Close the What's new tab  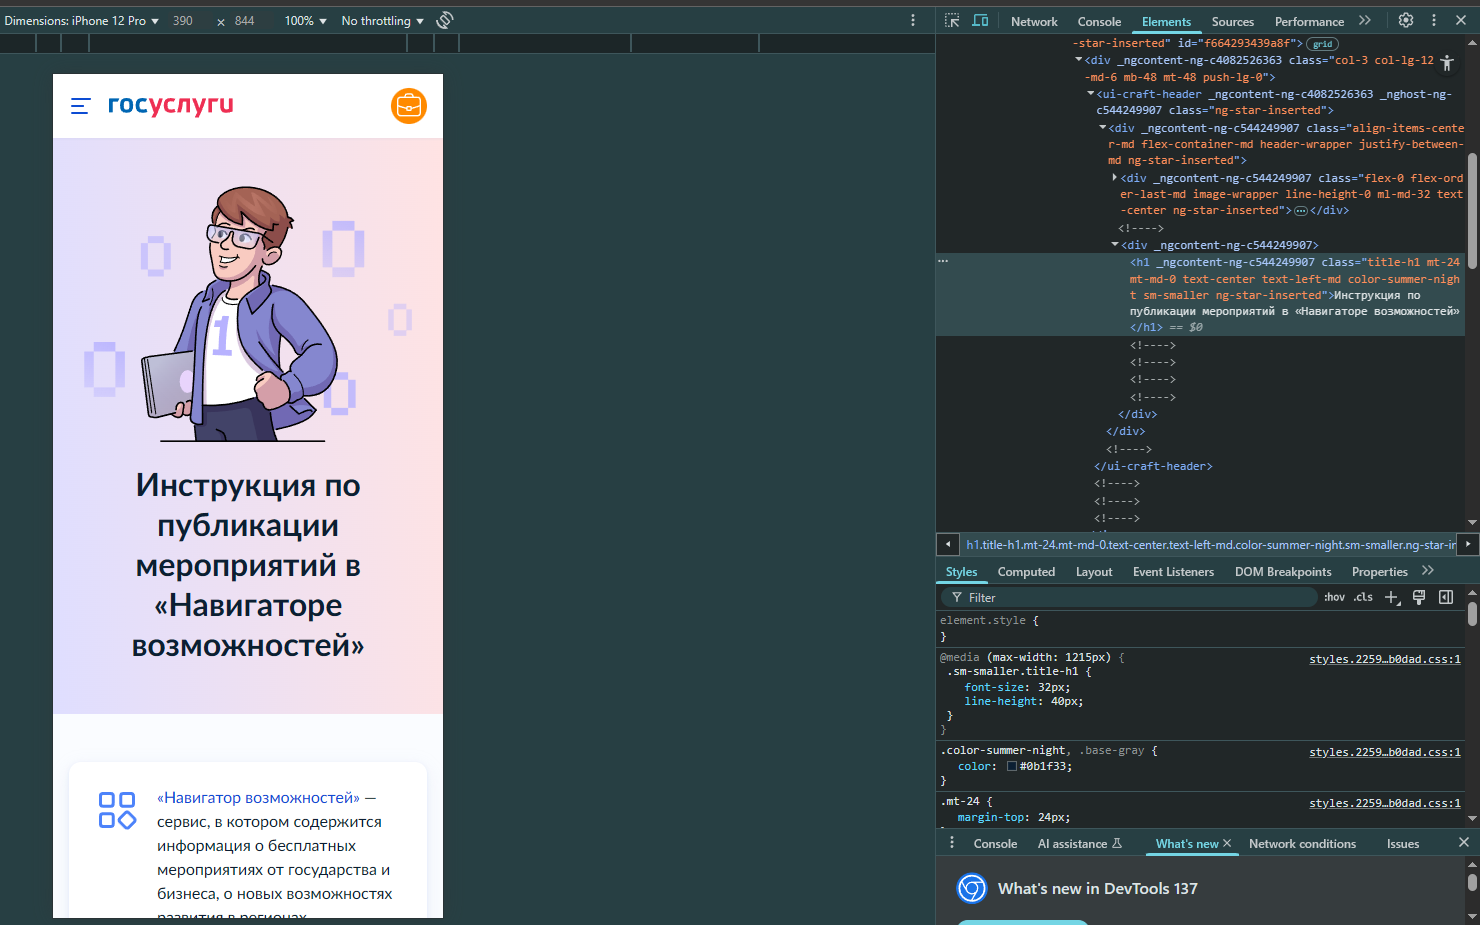[x=1227, y=843]
